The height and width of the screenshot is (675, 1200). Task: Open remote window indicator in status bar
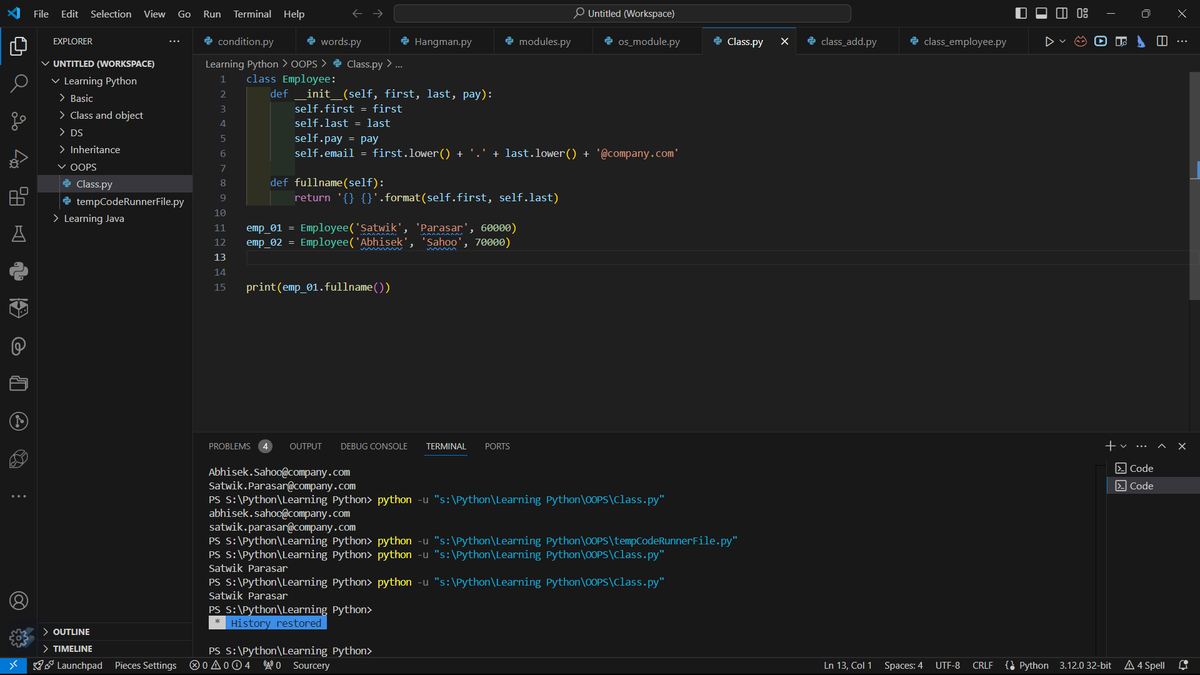pyautogui.click(x=12, y=665)
